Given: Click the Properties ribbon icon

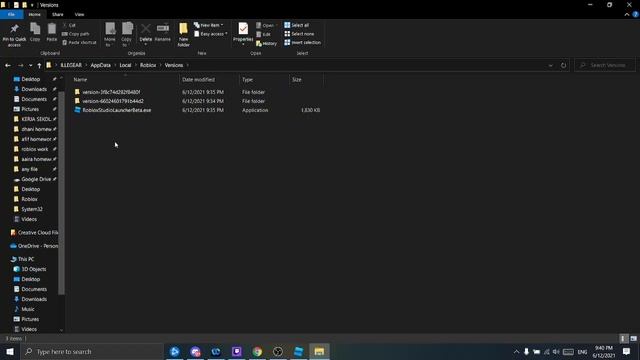Looking at the screenshot, I should tap(243, 33).
